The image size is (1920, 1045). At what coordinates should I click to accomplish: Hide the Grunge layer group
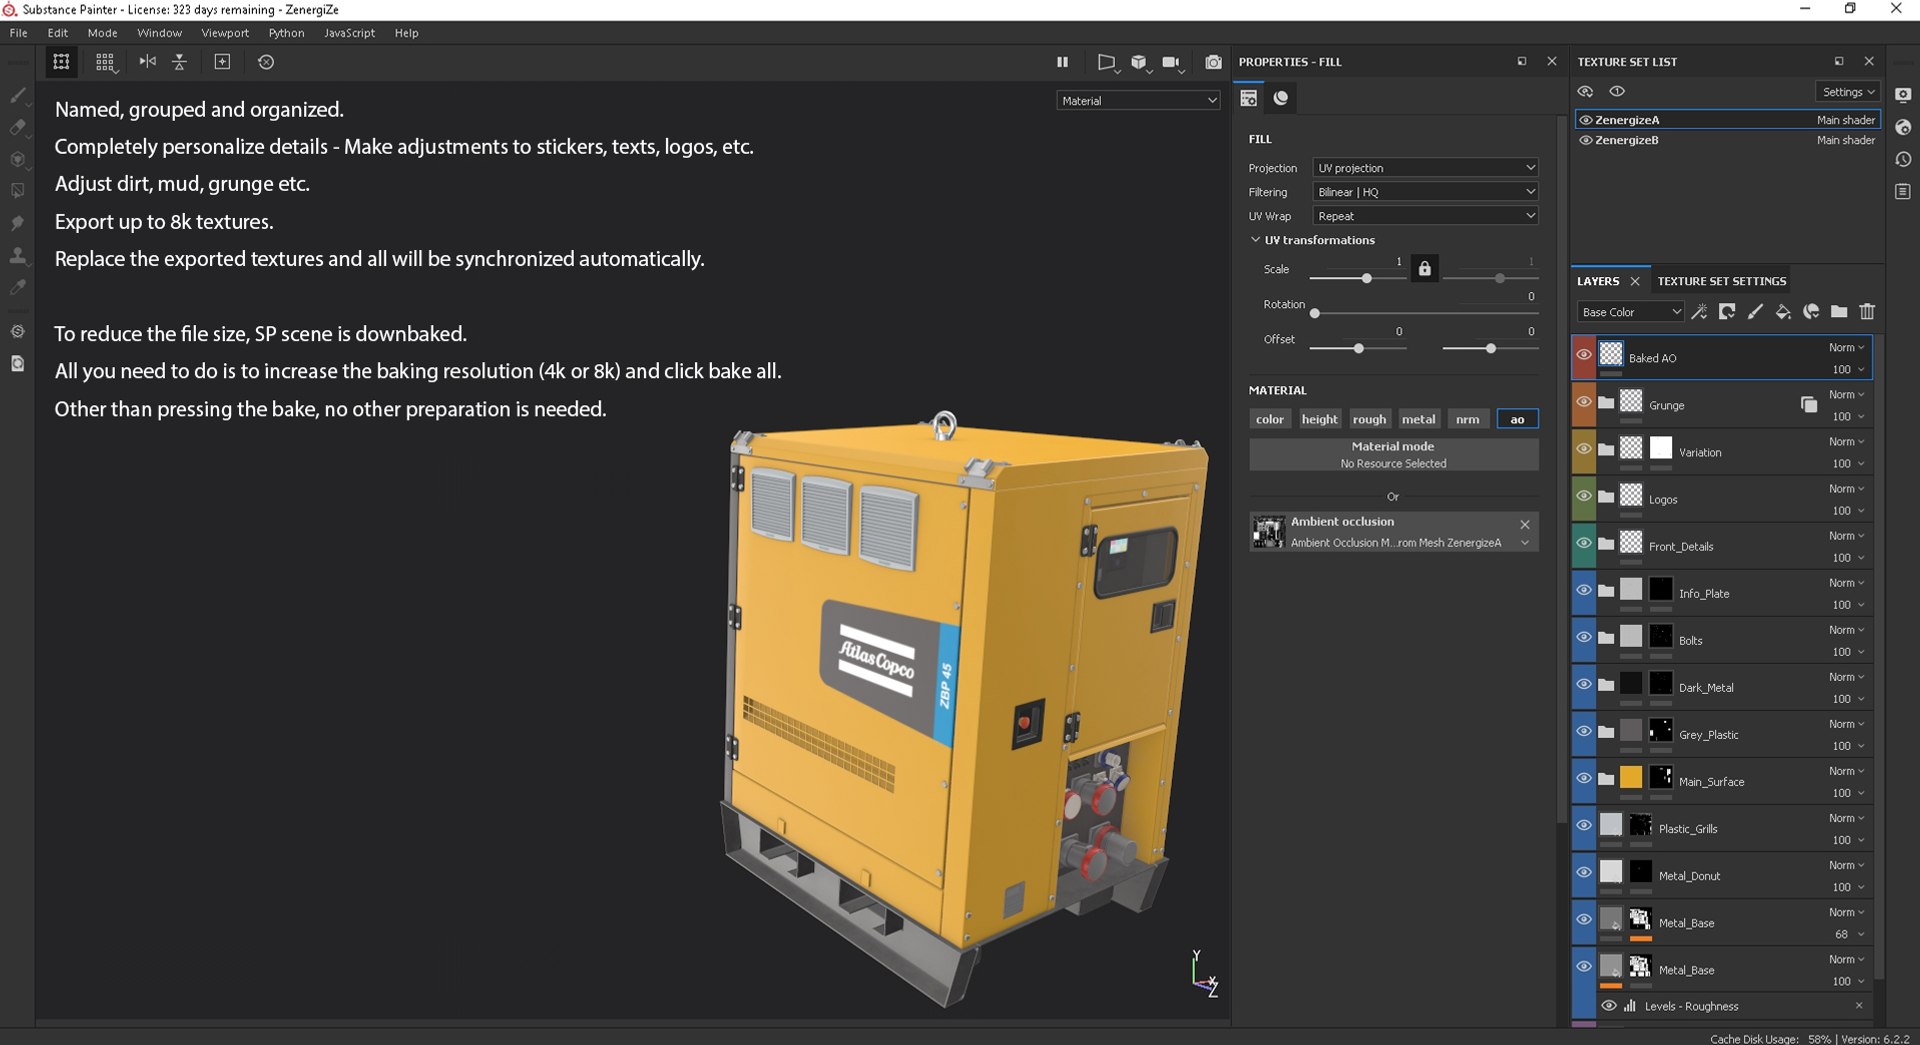(1584, 402)
